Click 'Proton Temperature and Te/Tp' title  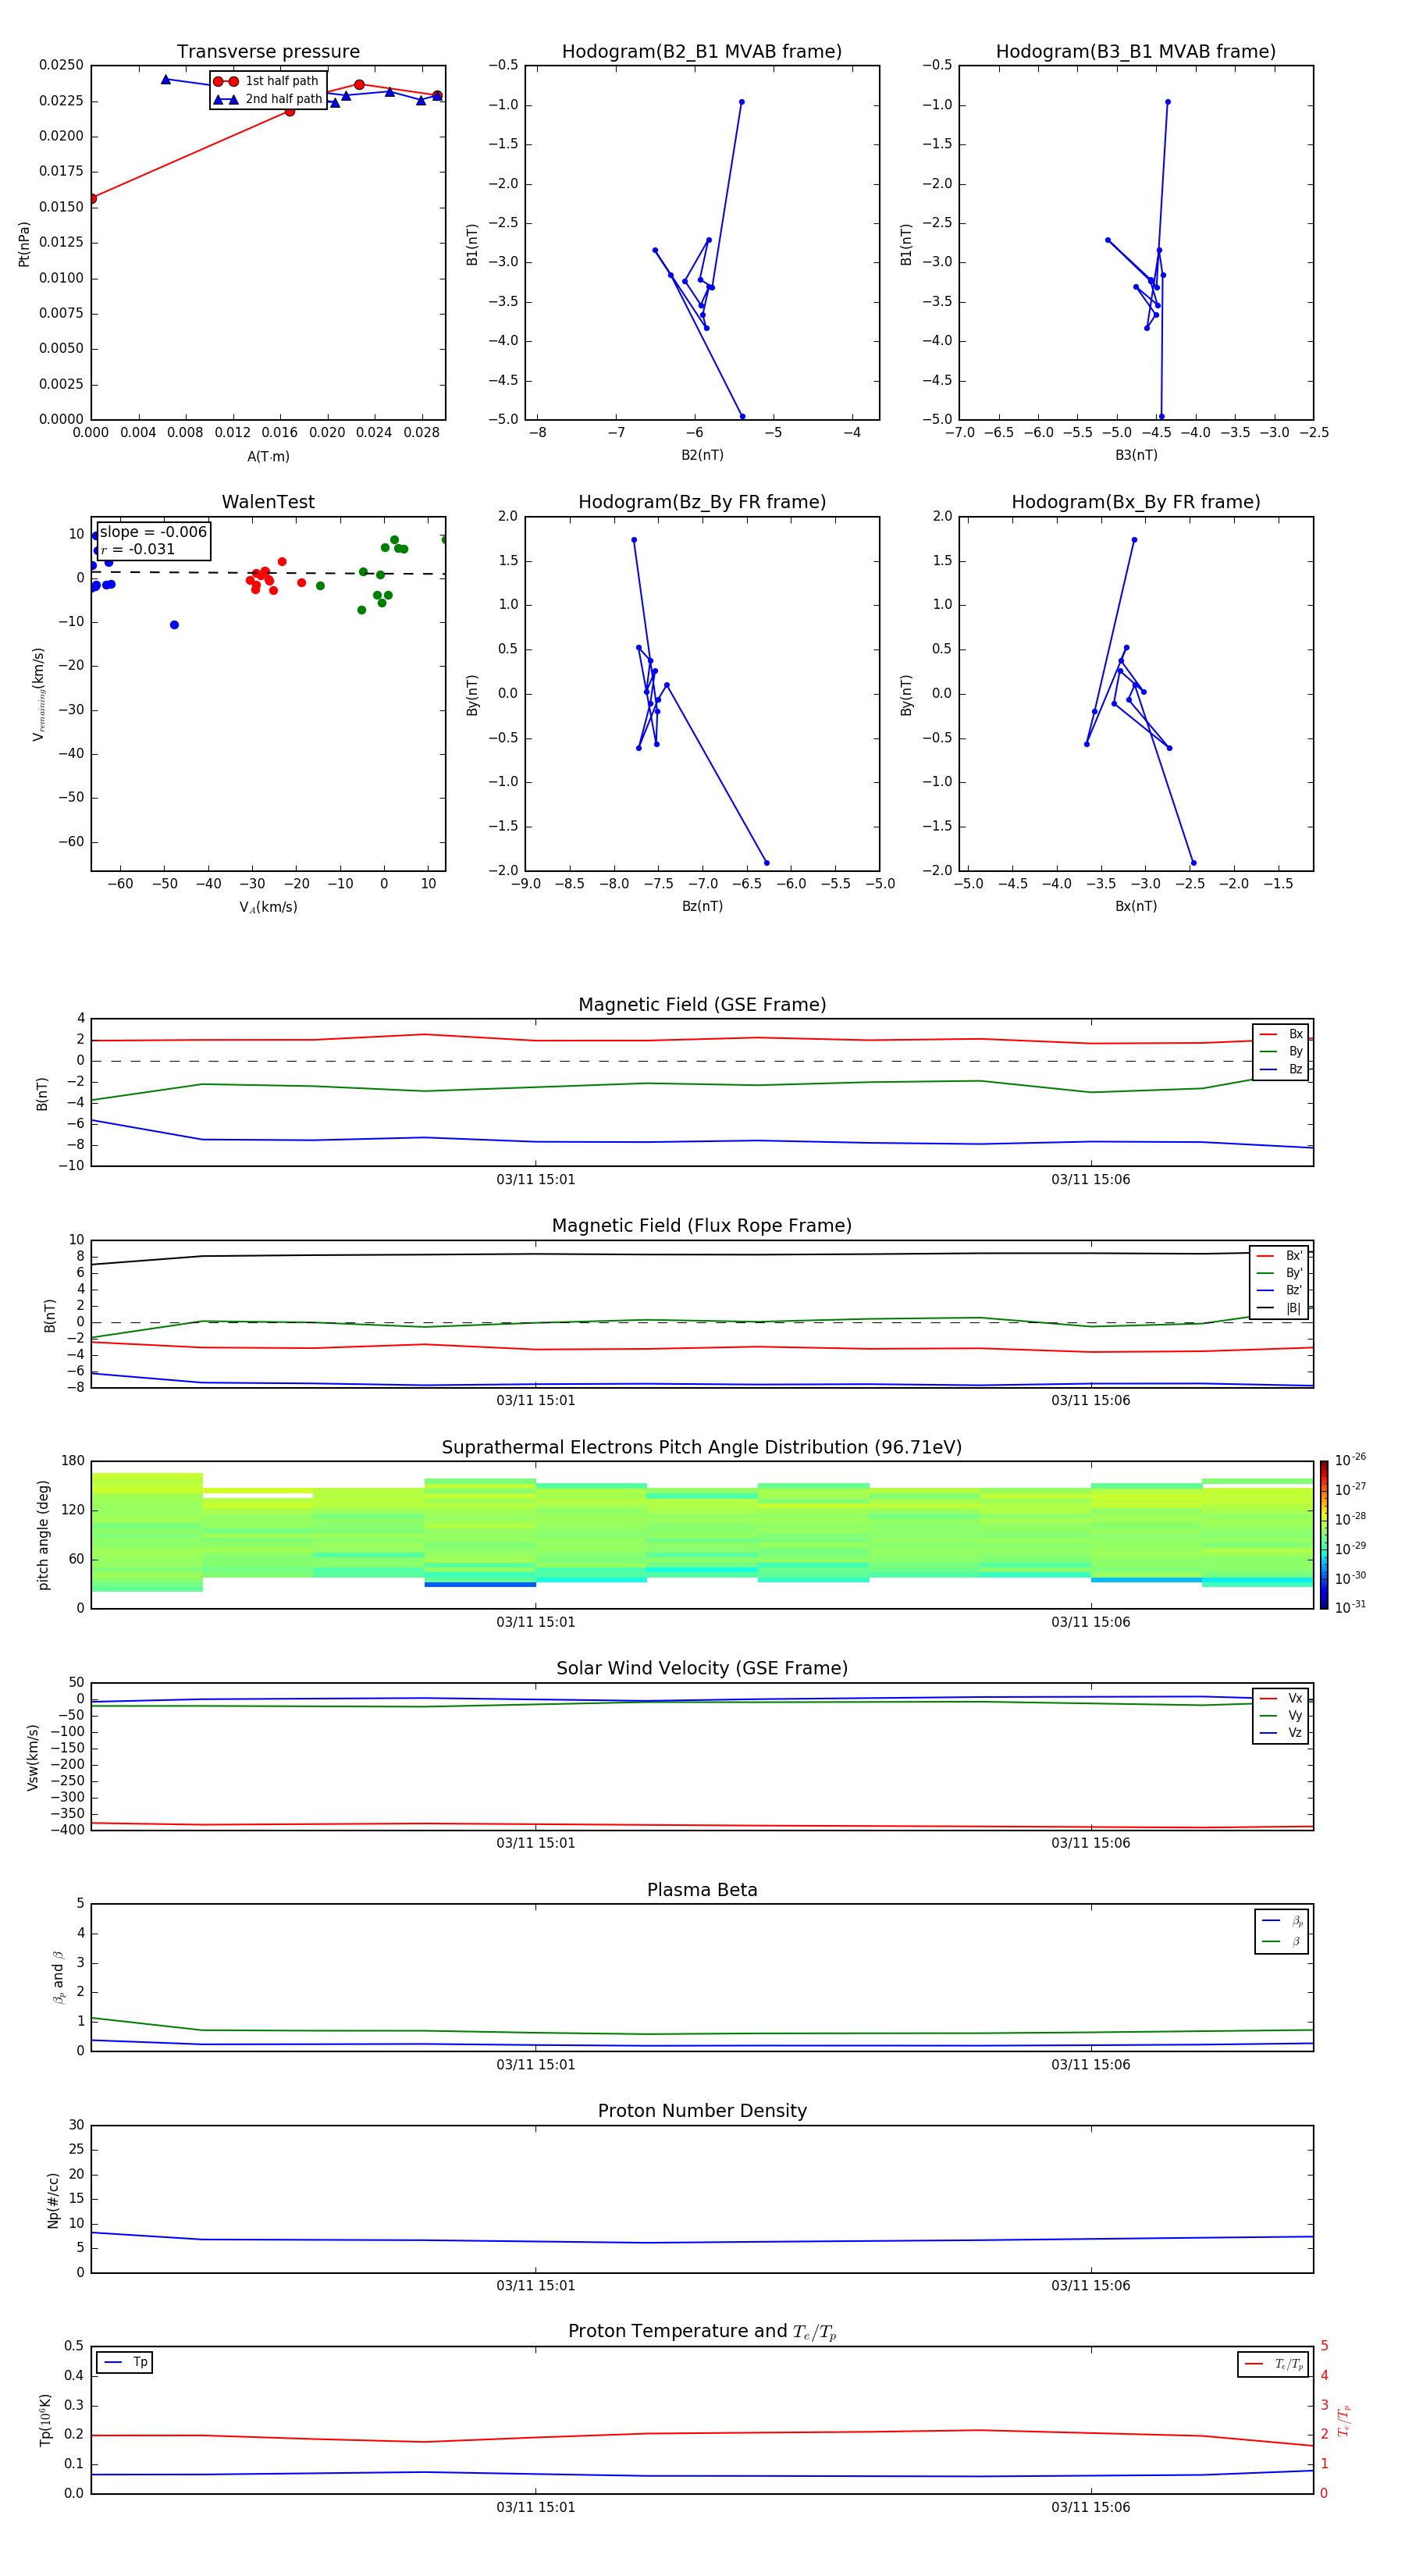(702, 2331)
